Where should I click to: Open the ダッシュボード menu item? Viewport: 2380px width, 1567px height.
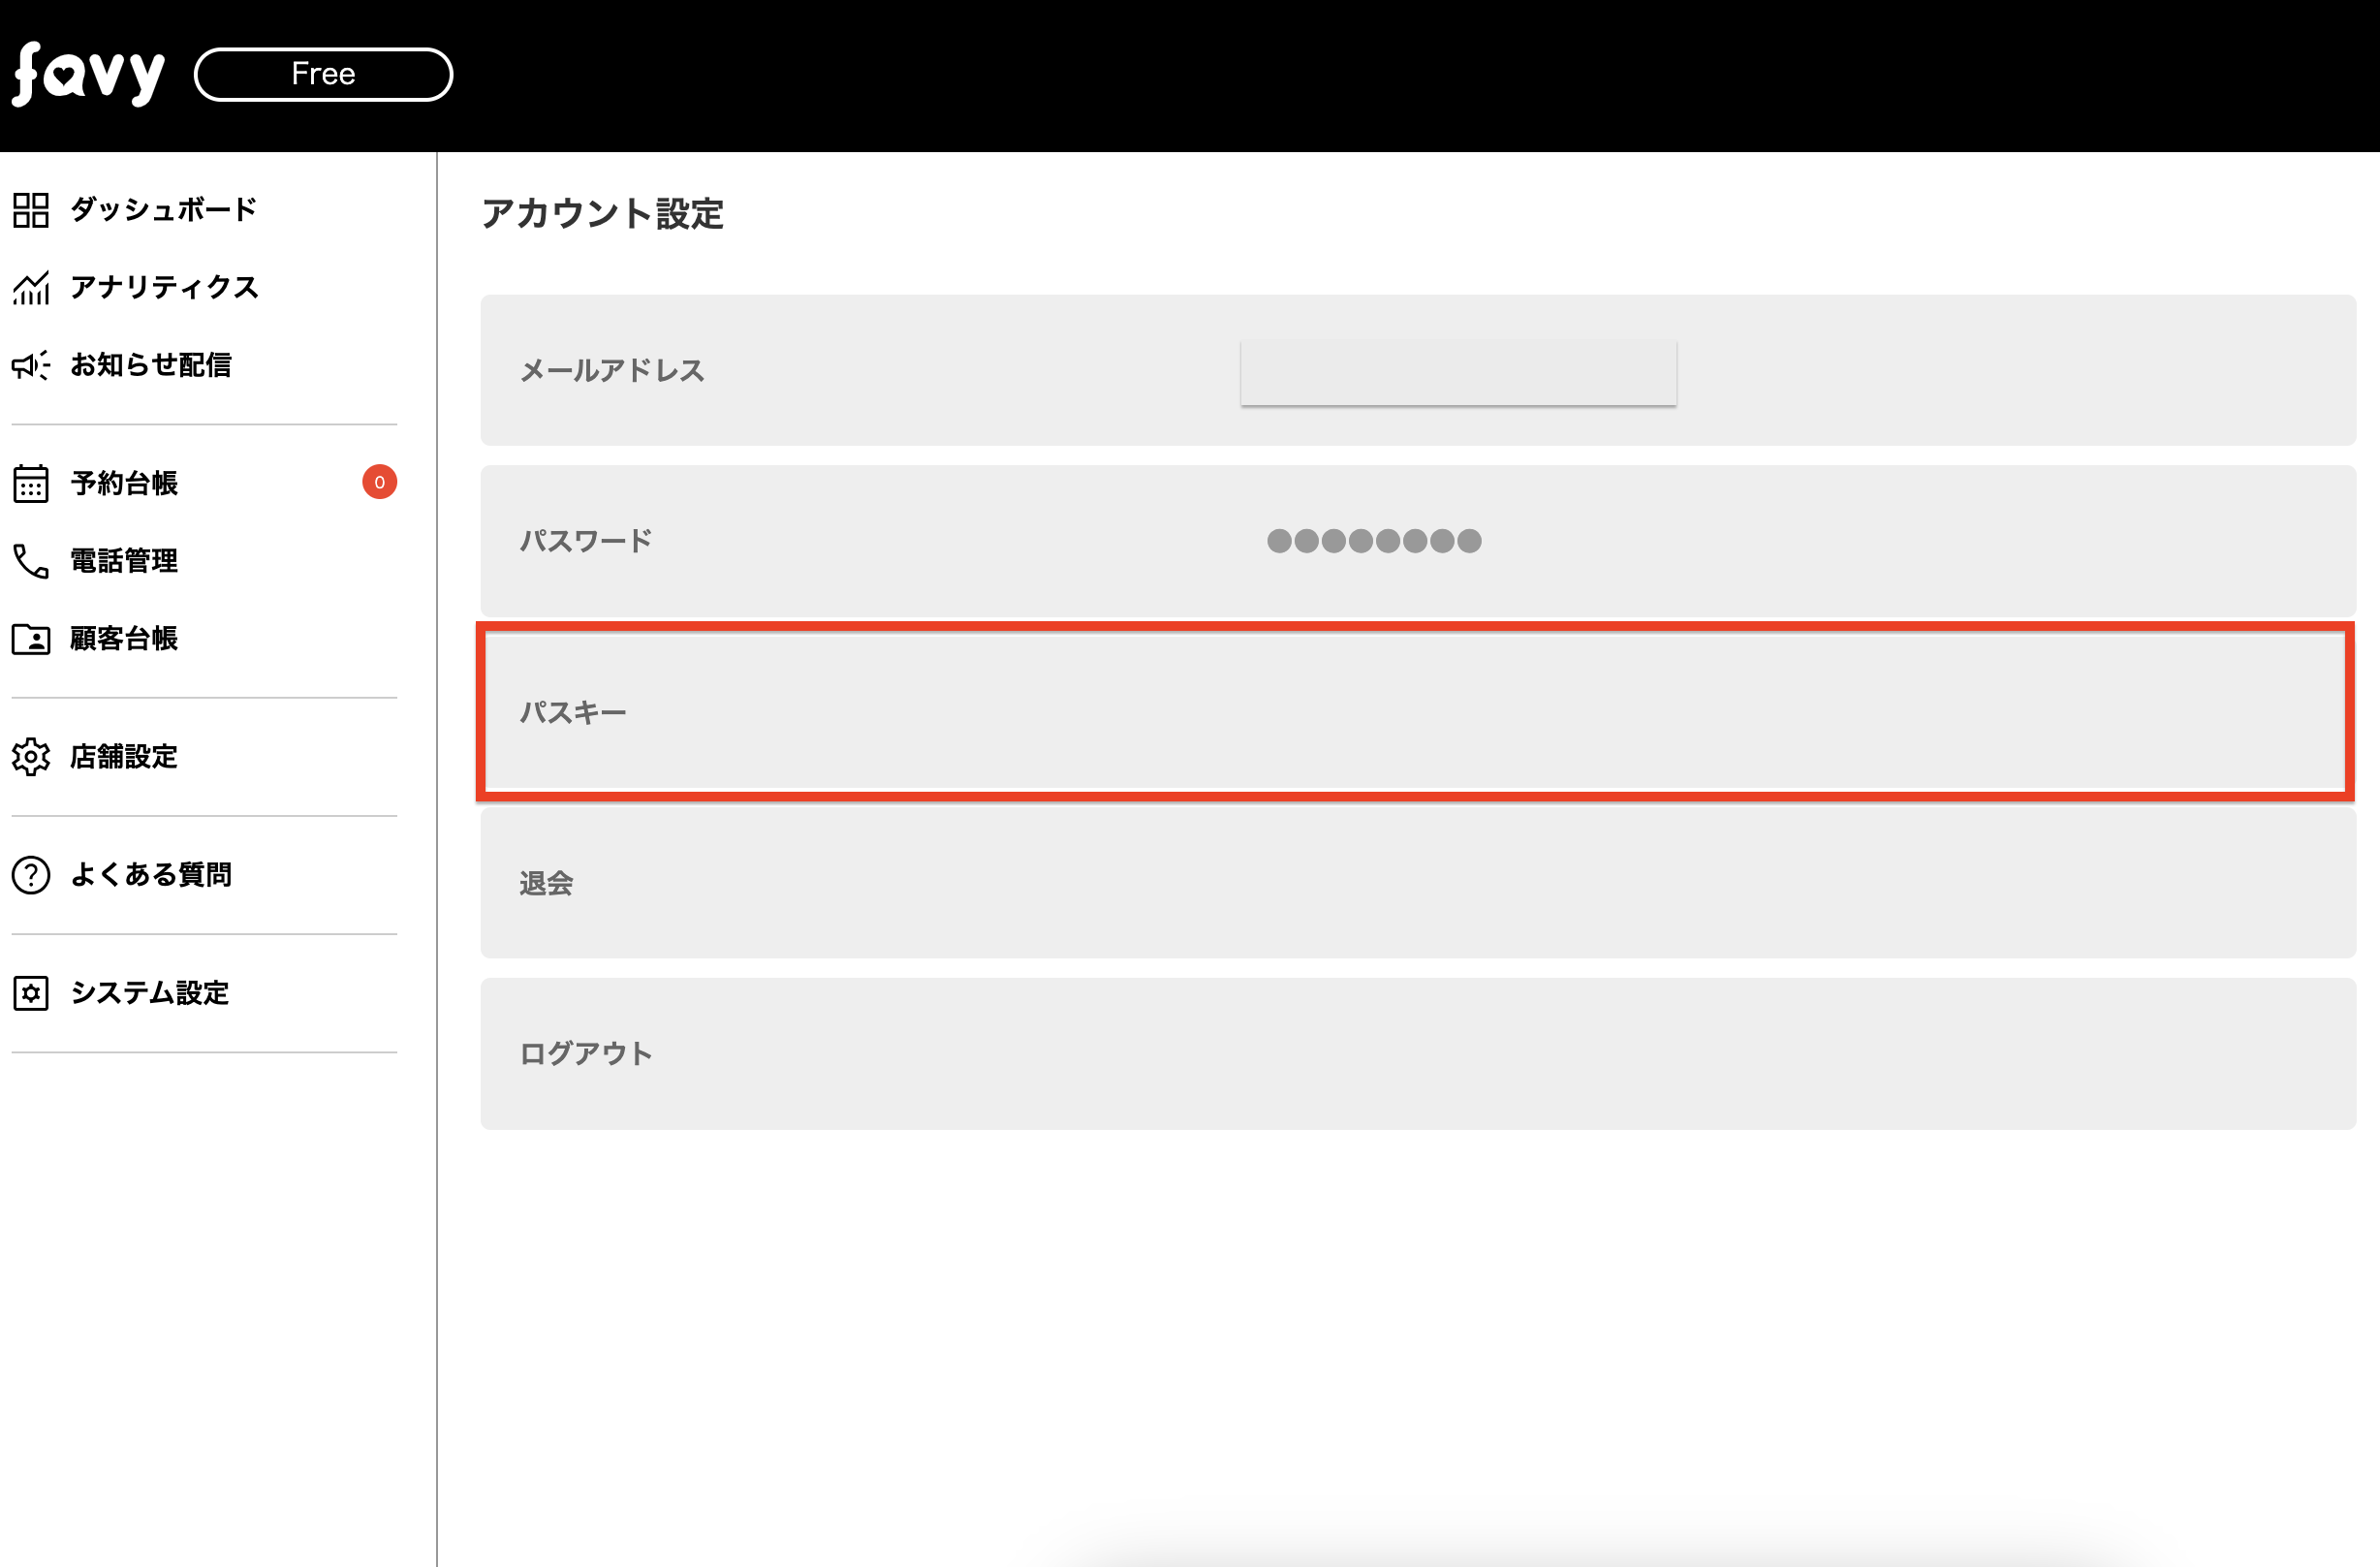pyautogui.click(x=164, y=210)
